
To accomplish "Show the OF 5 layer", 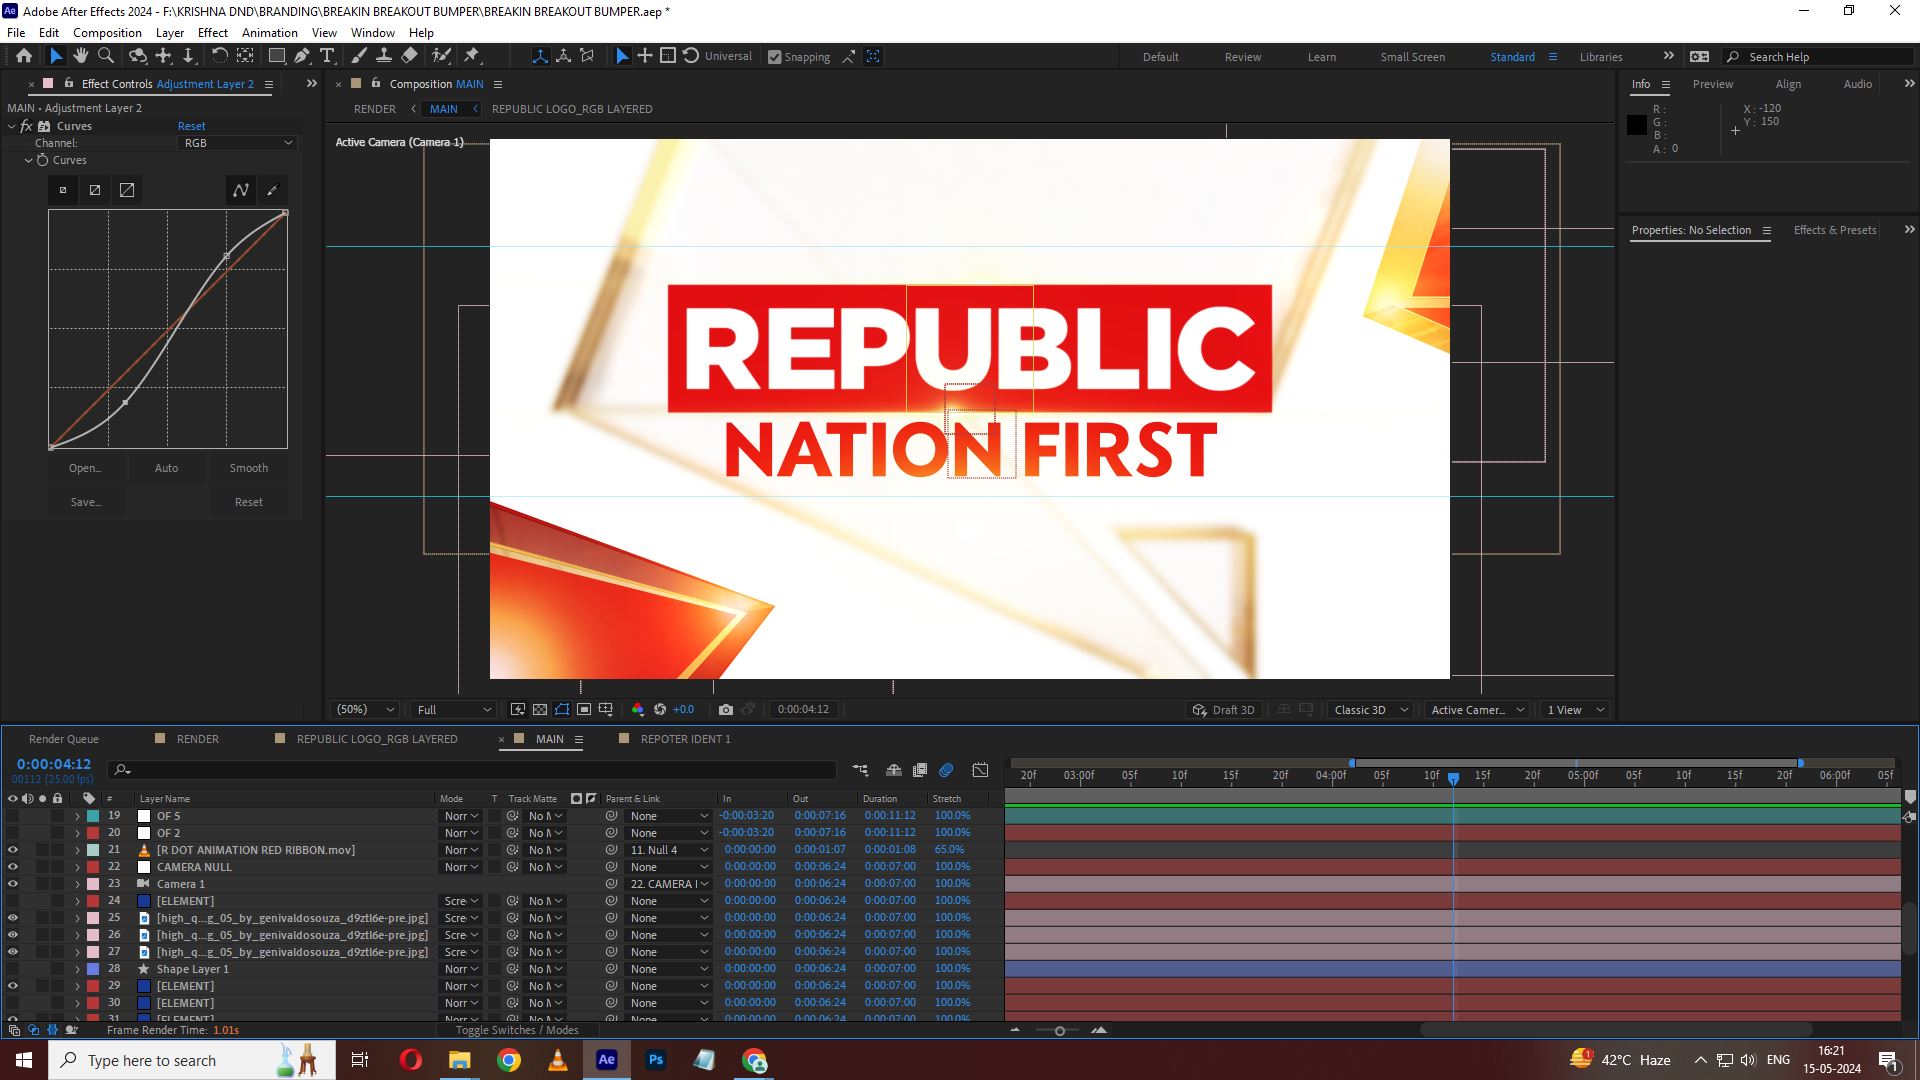I will click(13, 816).
